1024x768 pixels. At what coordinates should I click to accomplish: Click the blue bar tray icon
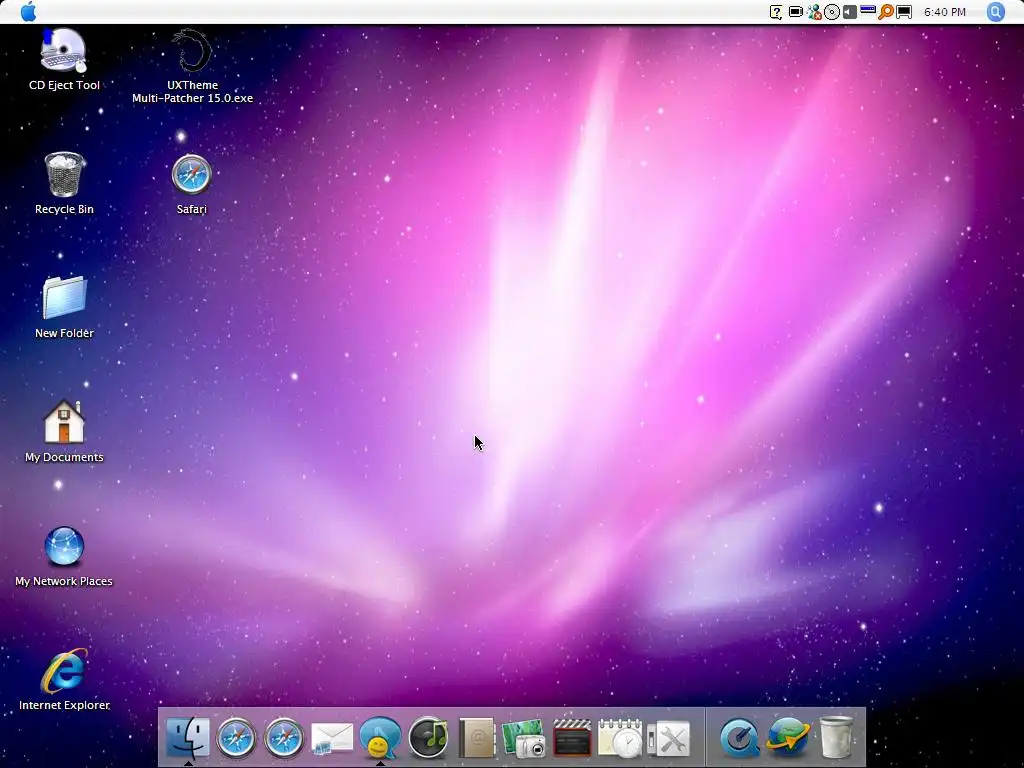(x=867, y=10)
